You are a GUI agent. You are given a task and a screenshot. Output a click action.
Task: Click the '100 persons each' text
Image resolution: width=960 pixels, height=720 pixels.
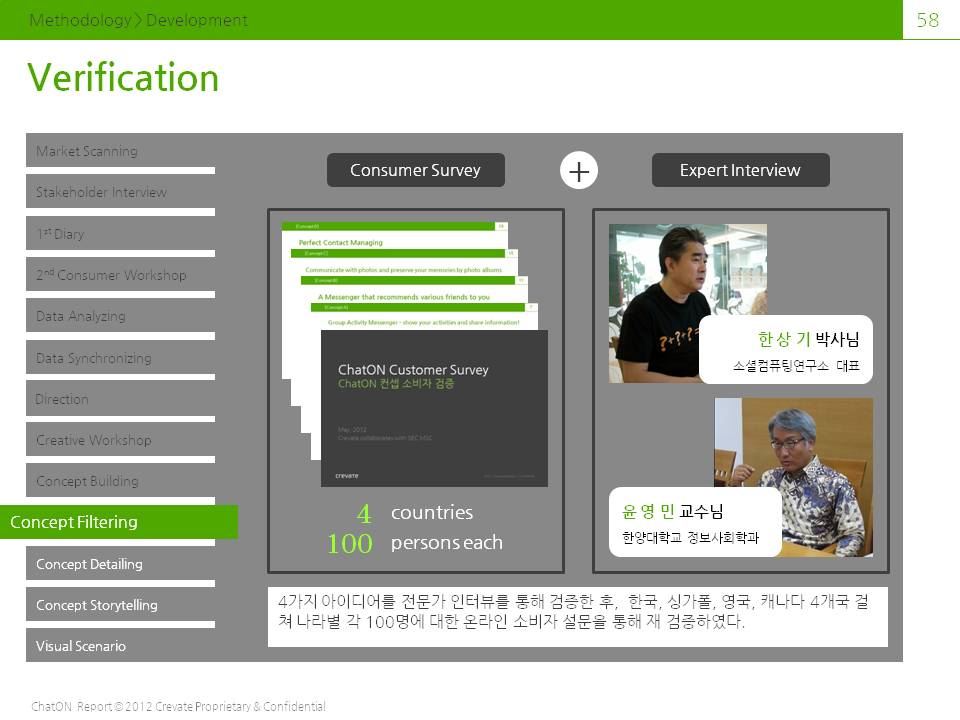[x=415, y=543]
